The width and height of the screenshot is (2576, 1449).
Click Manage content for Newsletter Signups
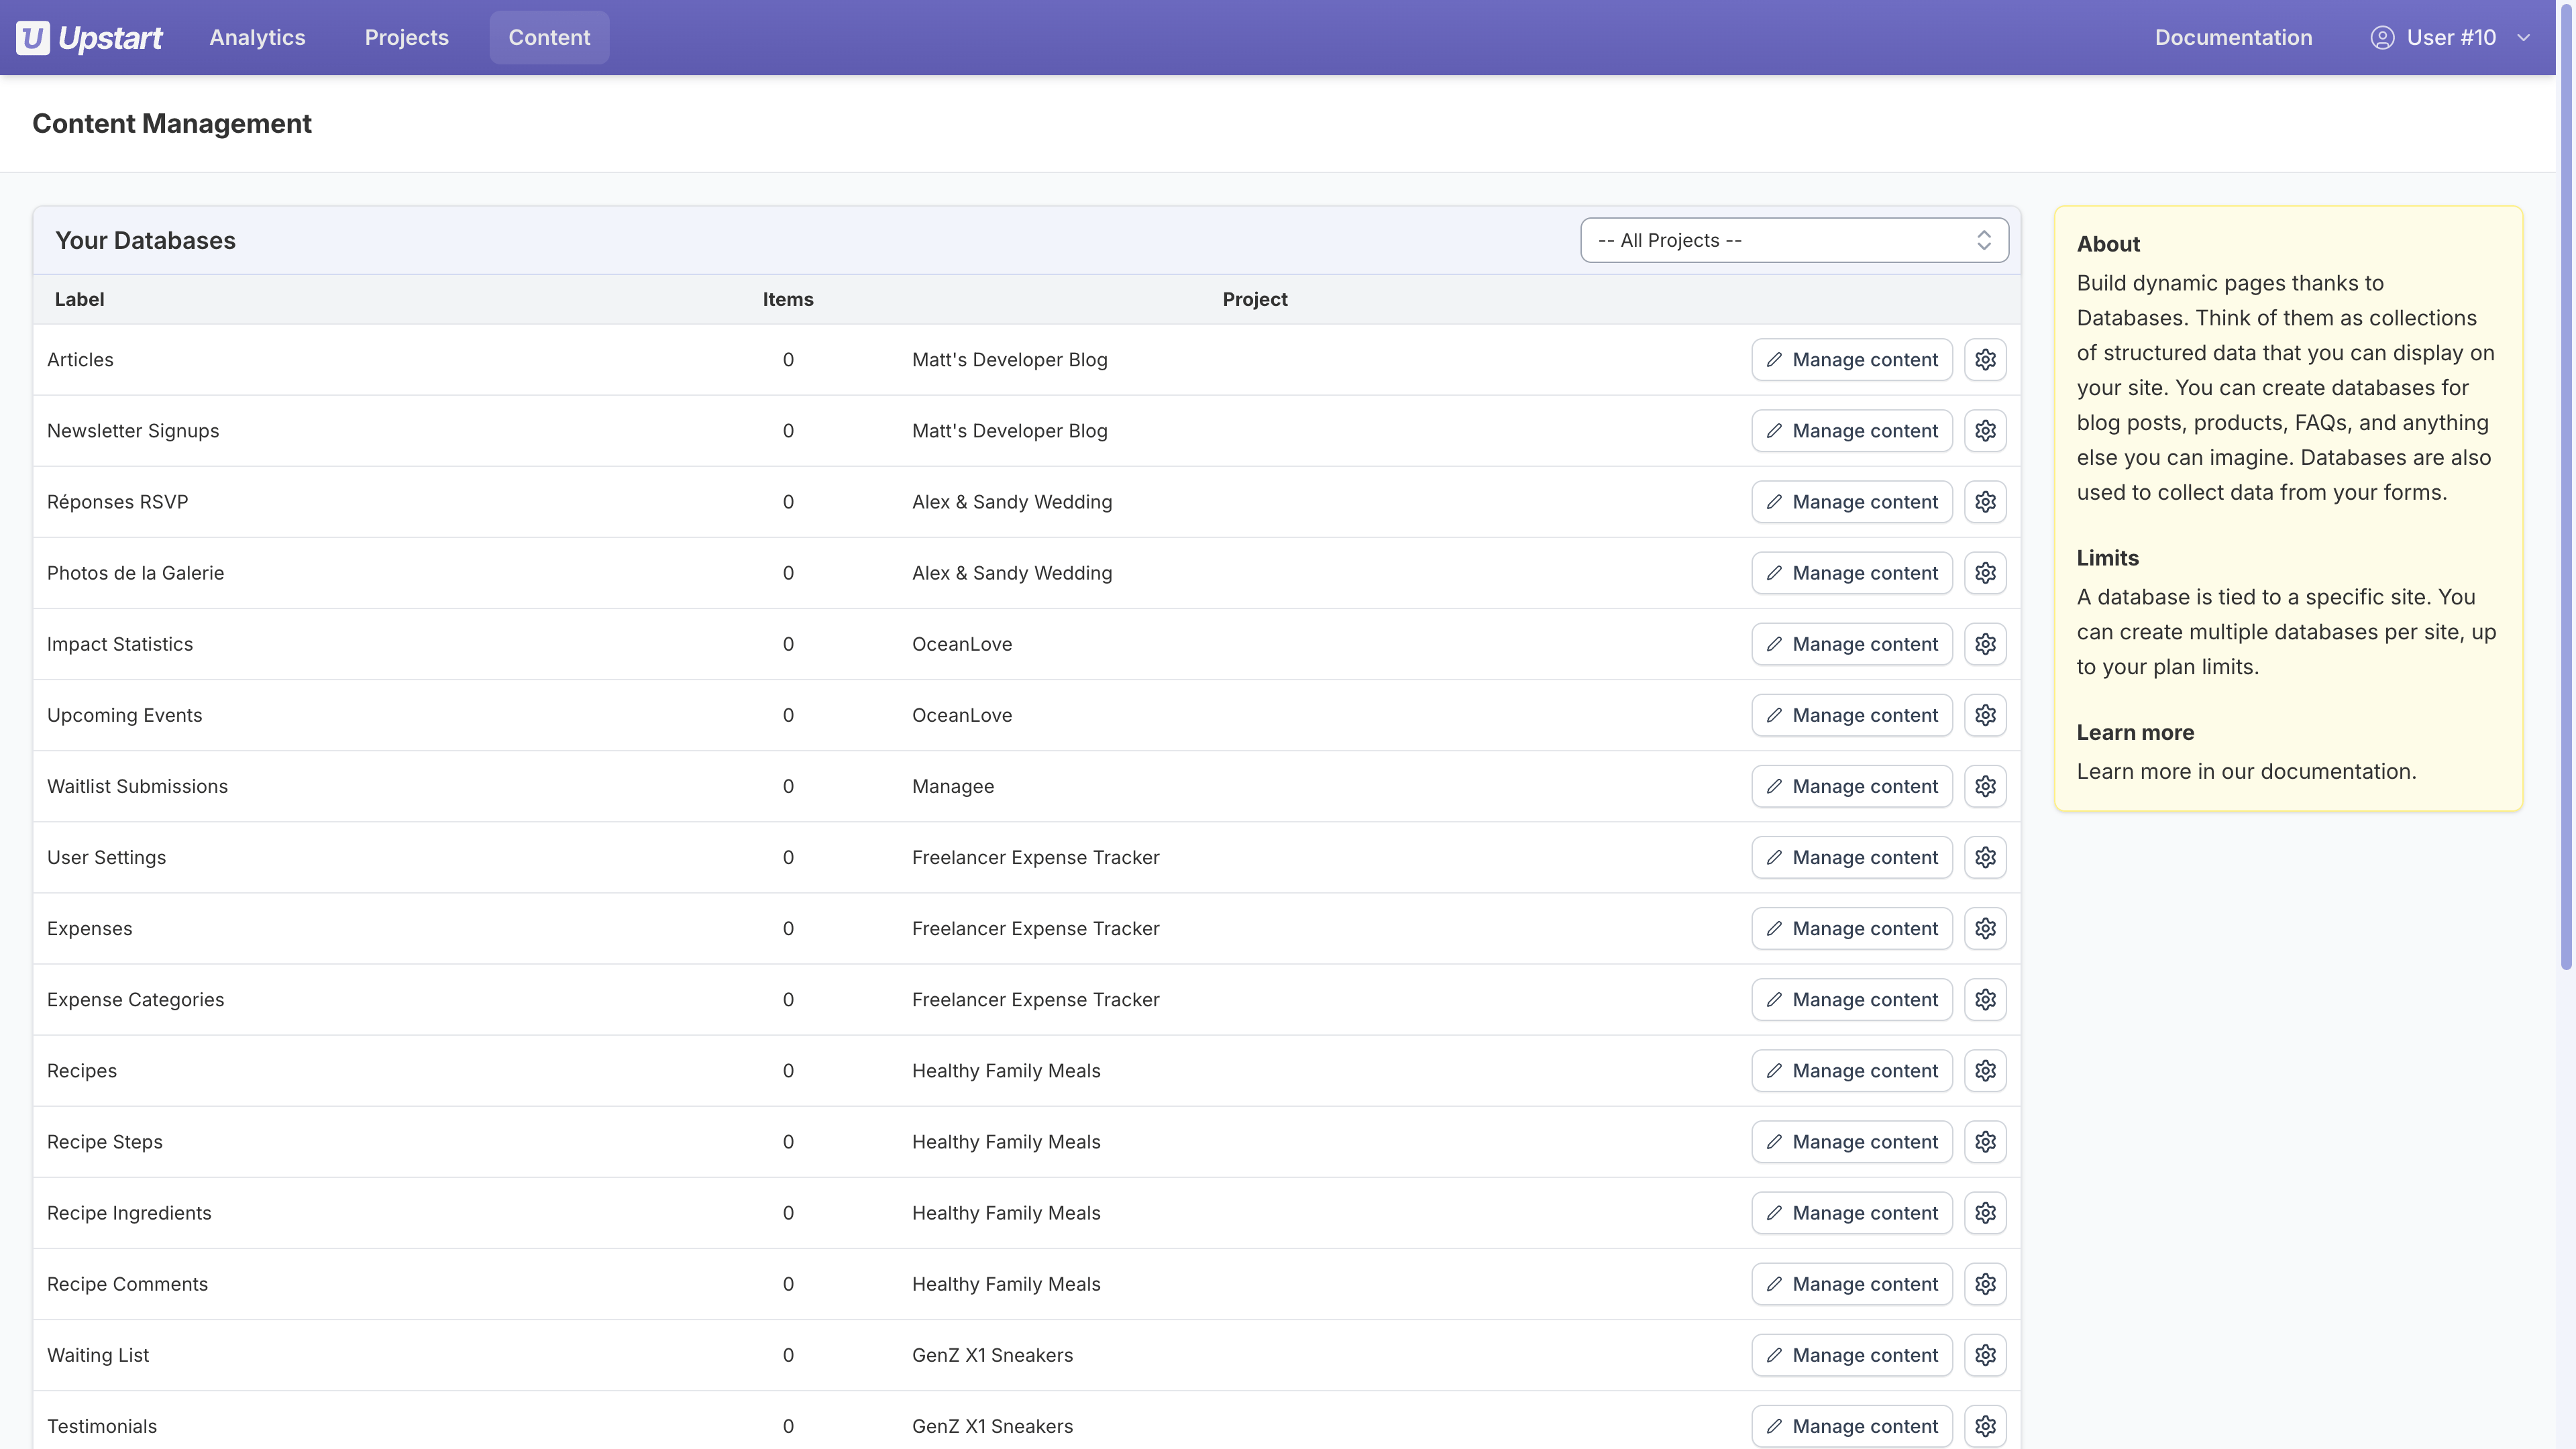[x=1851, y=431]
